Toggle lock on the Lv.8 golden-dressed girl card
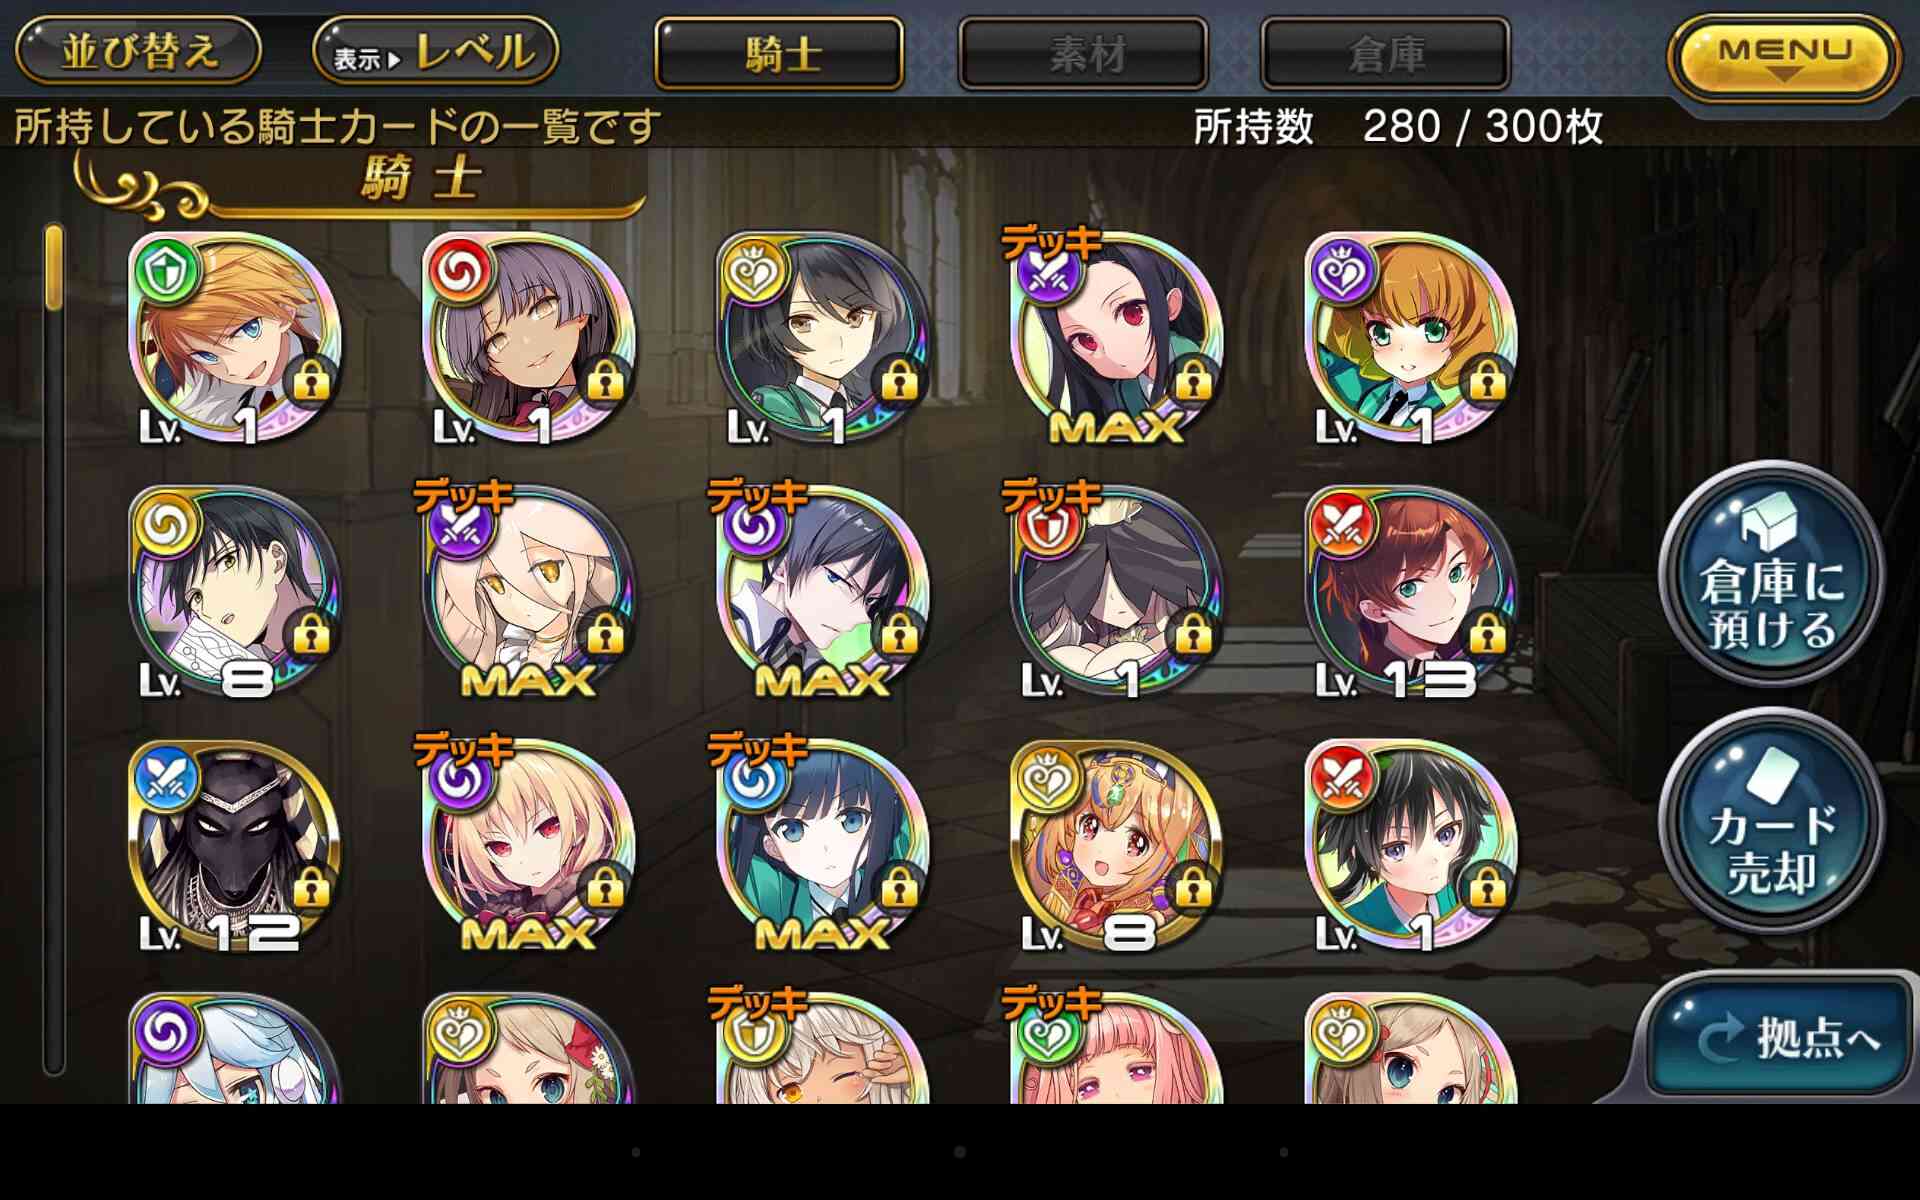The width and height of the screenshot is (1920, 1200). pyautogui.click(x=1192, y=887)
